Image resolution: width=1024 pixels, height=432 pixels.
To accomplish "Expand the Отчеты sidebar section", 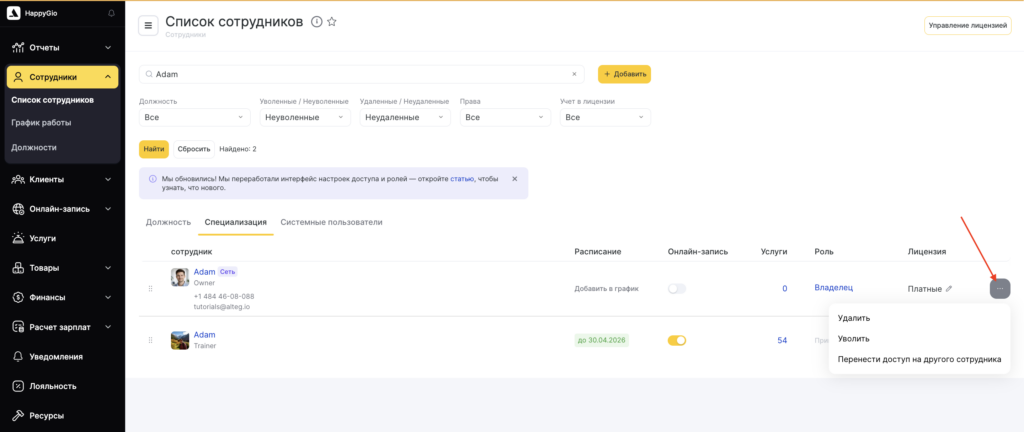I will point(62,48).
